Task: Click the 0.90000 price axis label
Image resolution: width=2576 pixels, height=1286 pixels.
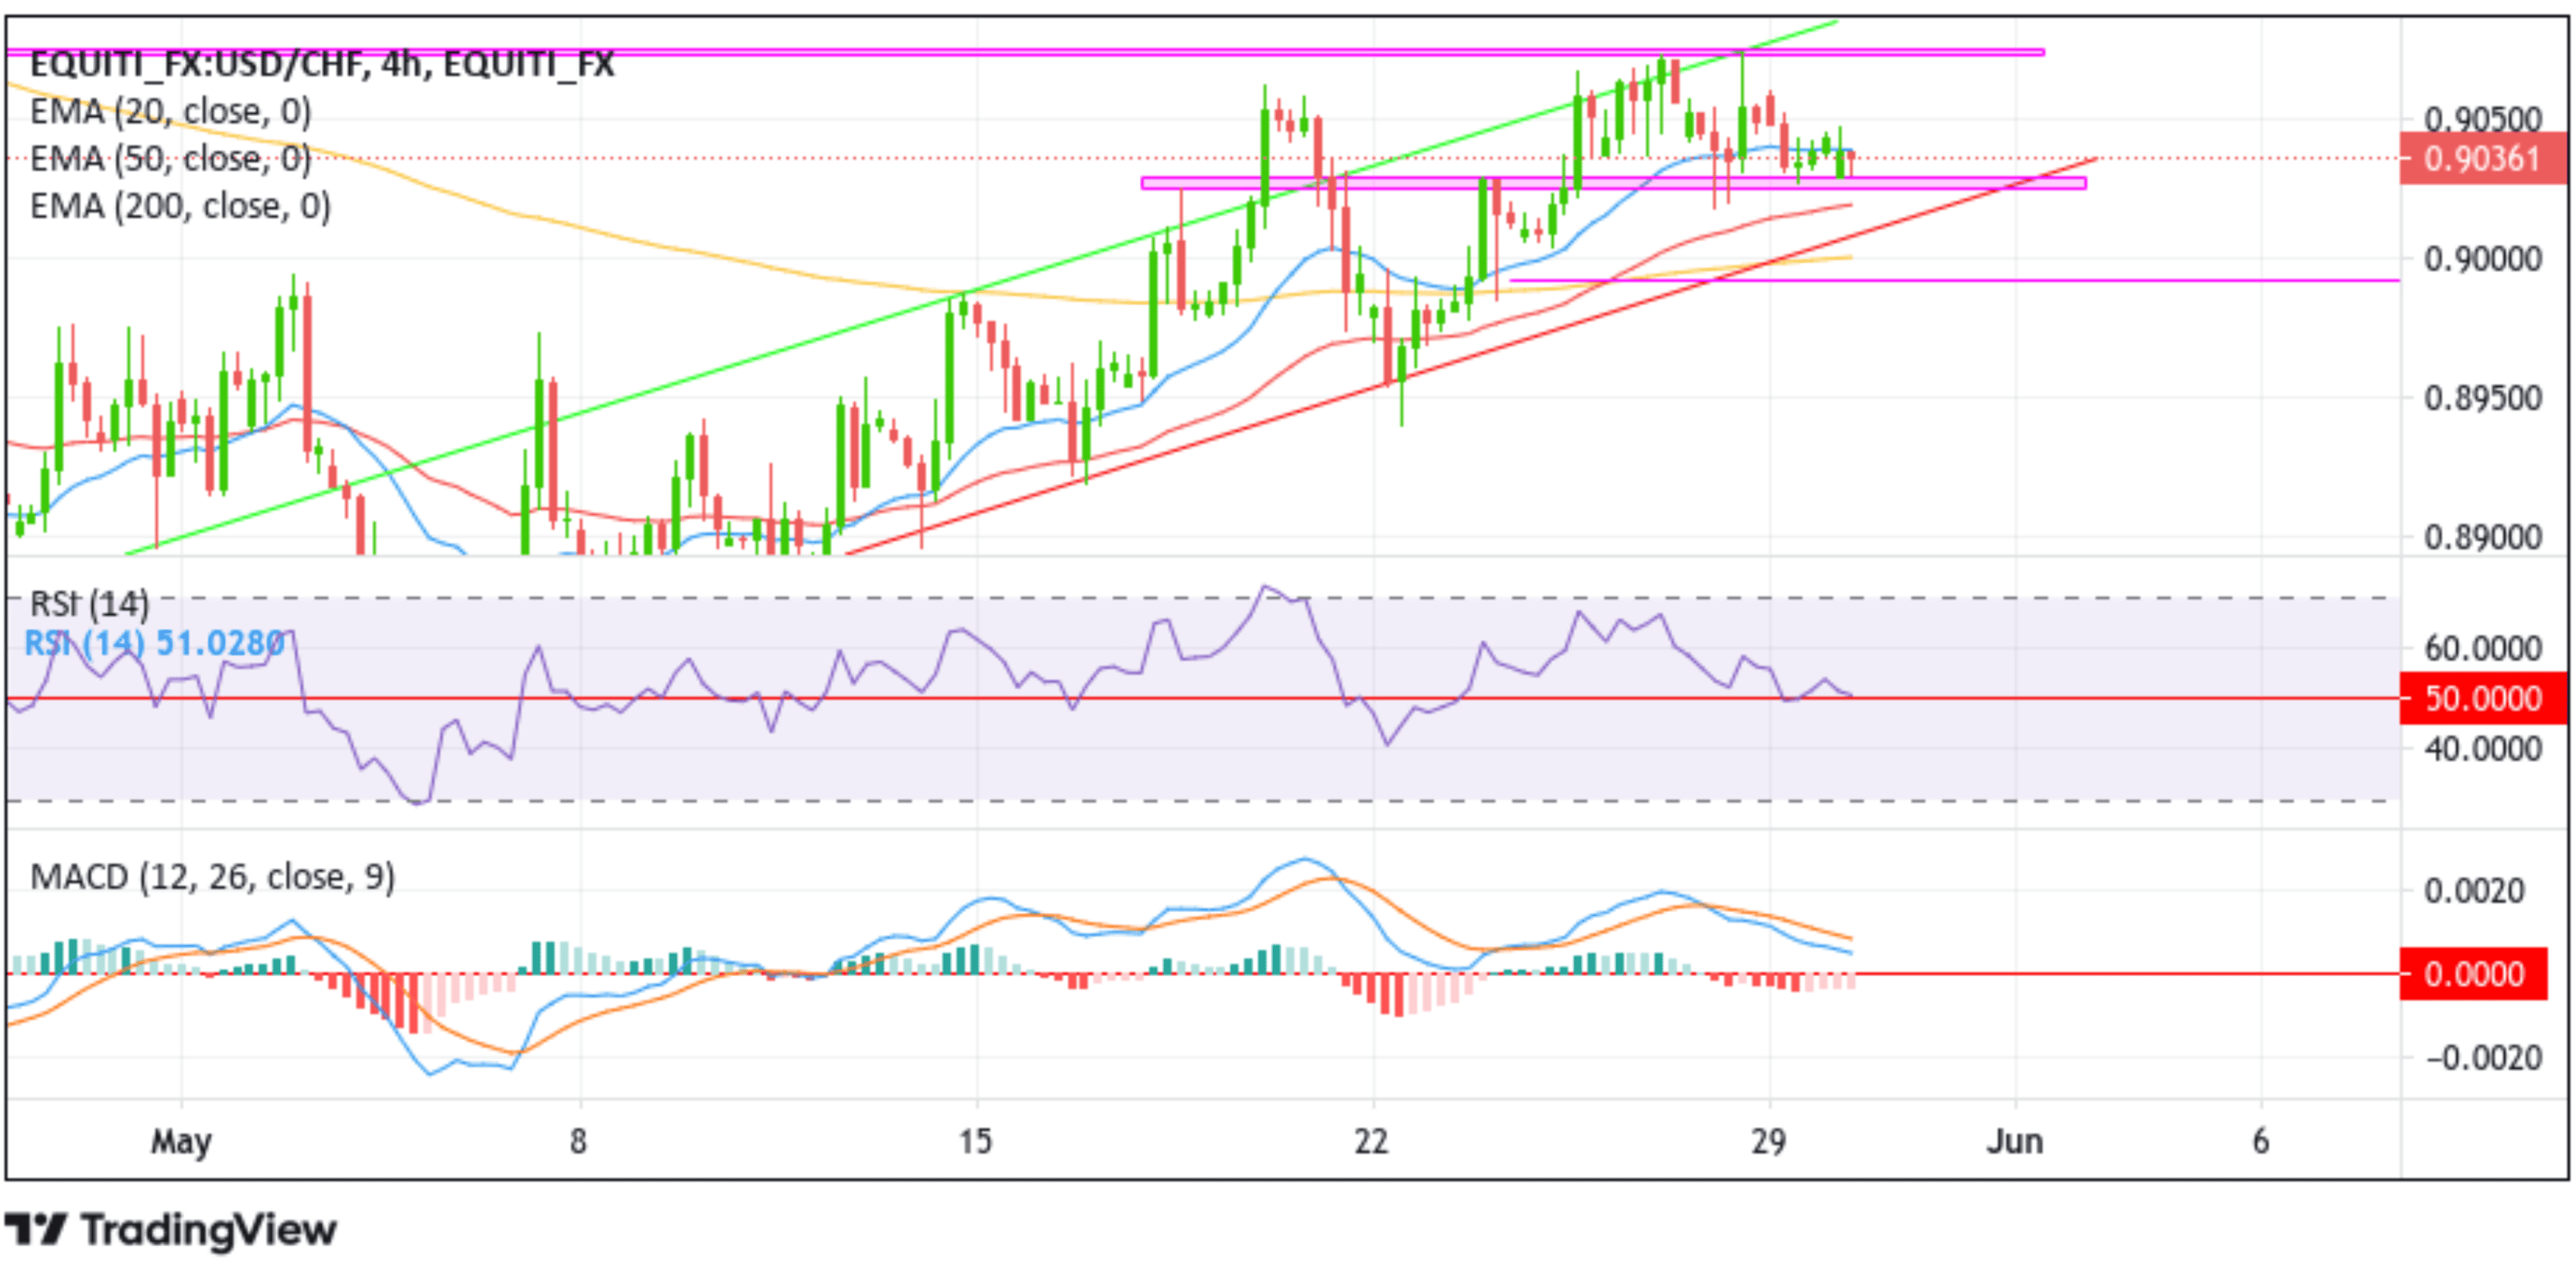Action: 2483,259
